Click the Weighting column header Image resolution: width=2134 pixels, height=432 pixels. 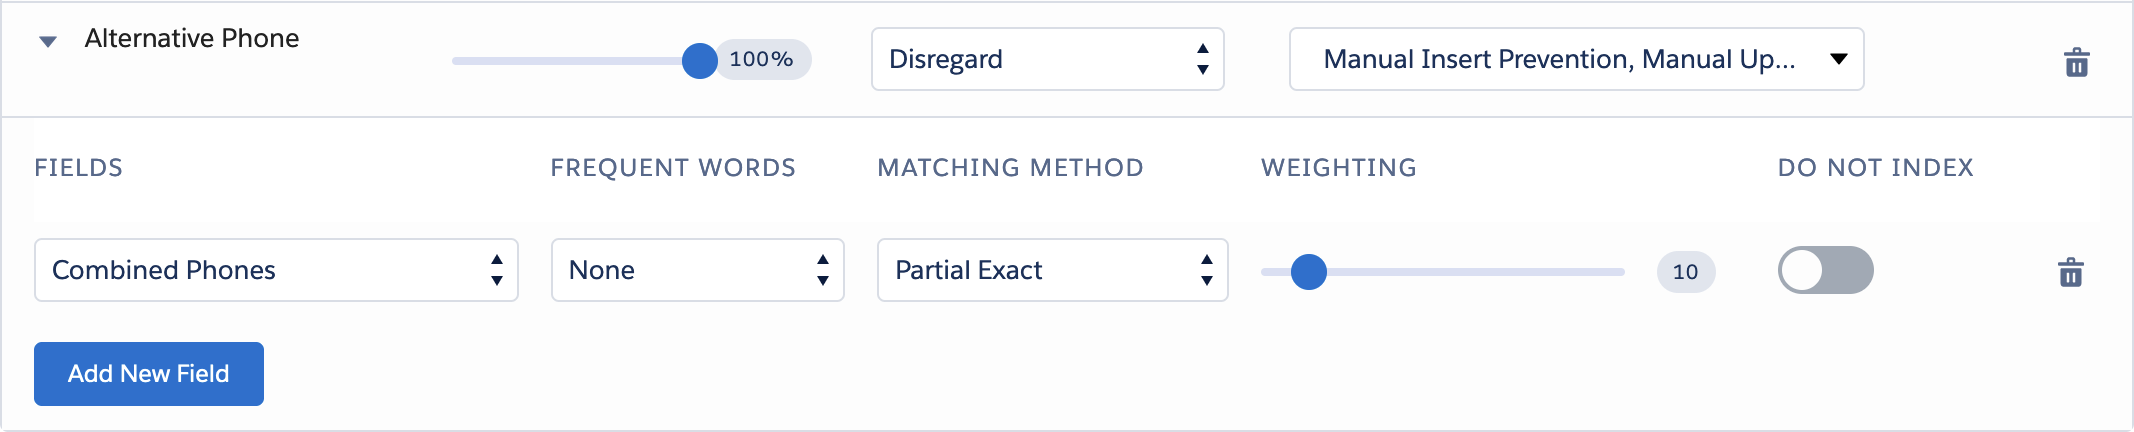tap(1339, 167)
